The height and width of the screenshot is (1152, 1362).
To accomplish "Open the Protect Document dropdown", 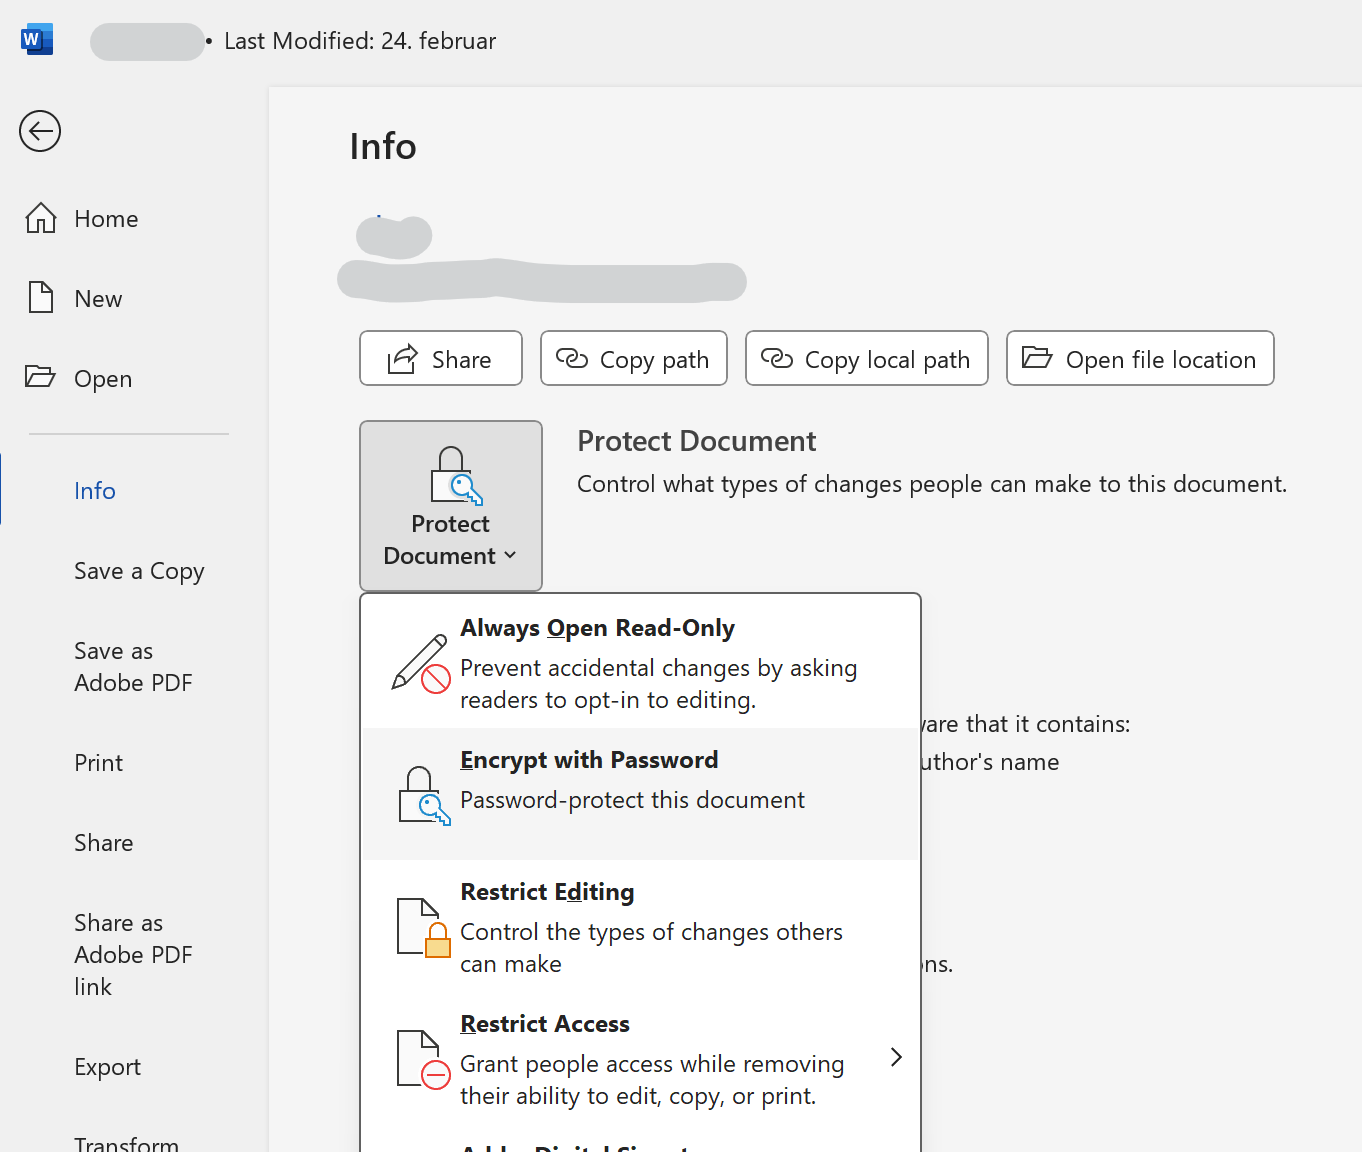I will click(x=450, y=506).
